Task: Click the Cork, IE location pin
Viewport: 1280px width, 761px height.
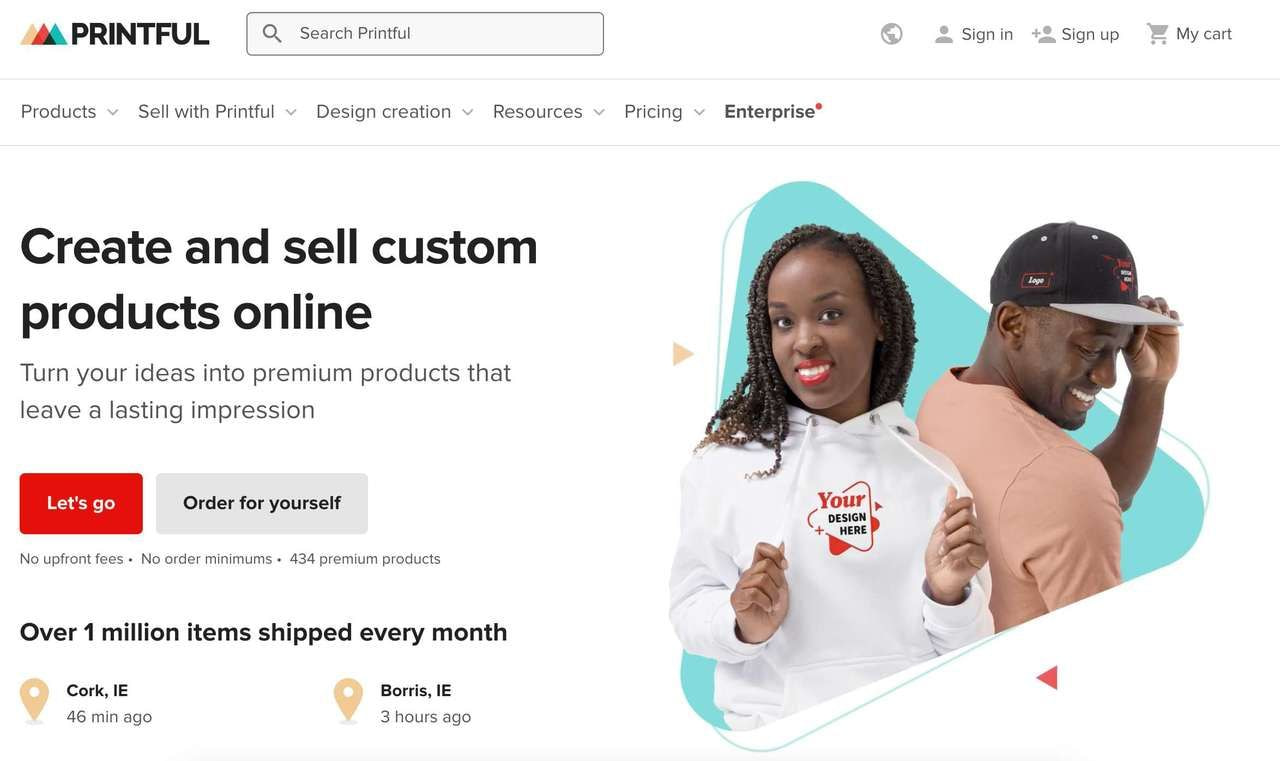Action: click(35, 700)
